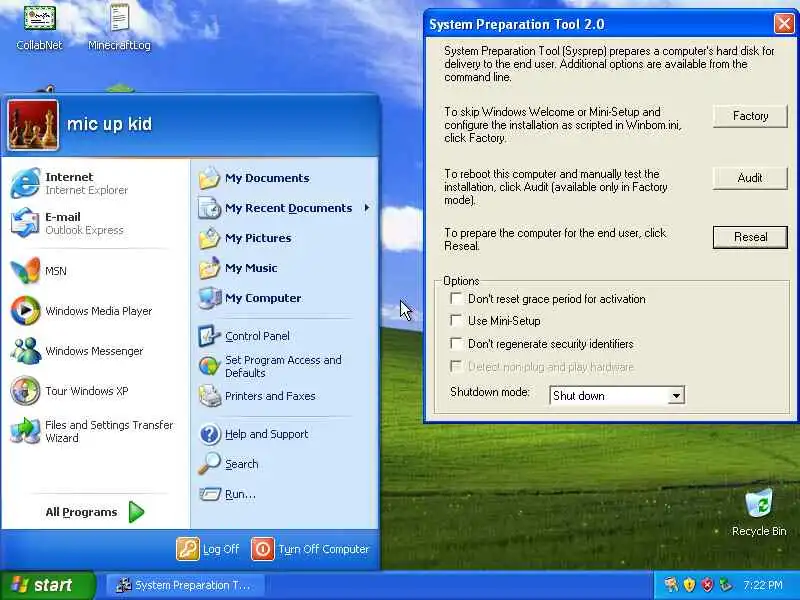
Task: Click the yellow security shield tray icon
Action: pos(689,584)
